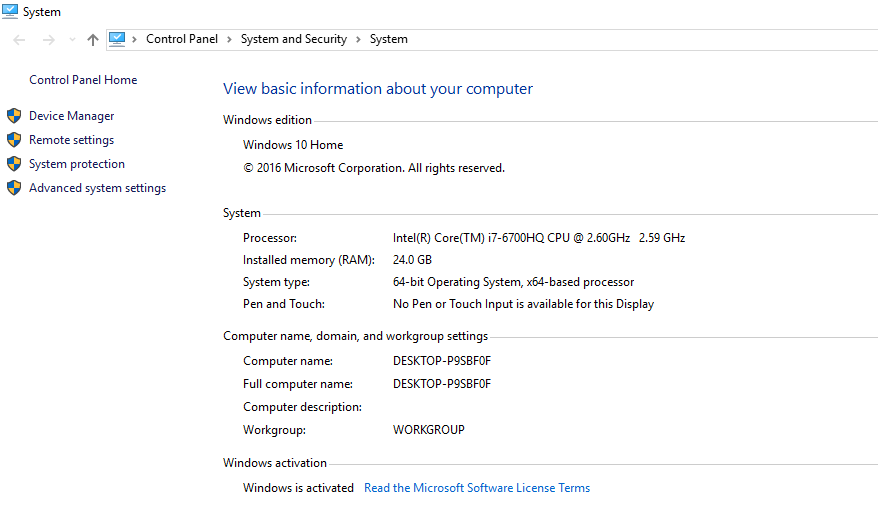Screen dimensions: 878x512
Task: Open Advanced system settings
Action: pyautogui.click(x=97, y=188)
